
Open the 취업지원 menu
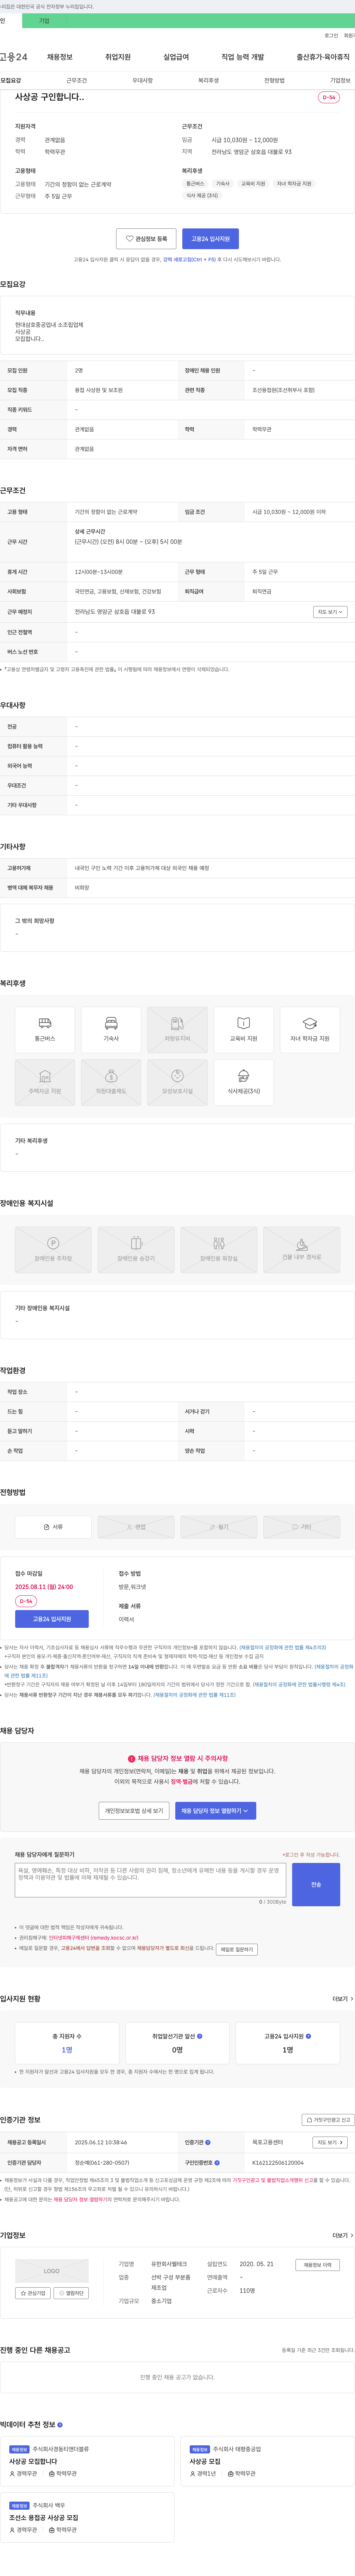(x=118, y=57)
